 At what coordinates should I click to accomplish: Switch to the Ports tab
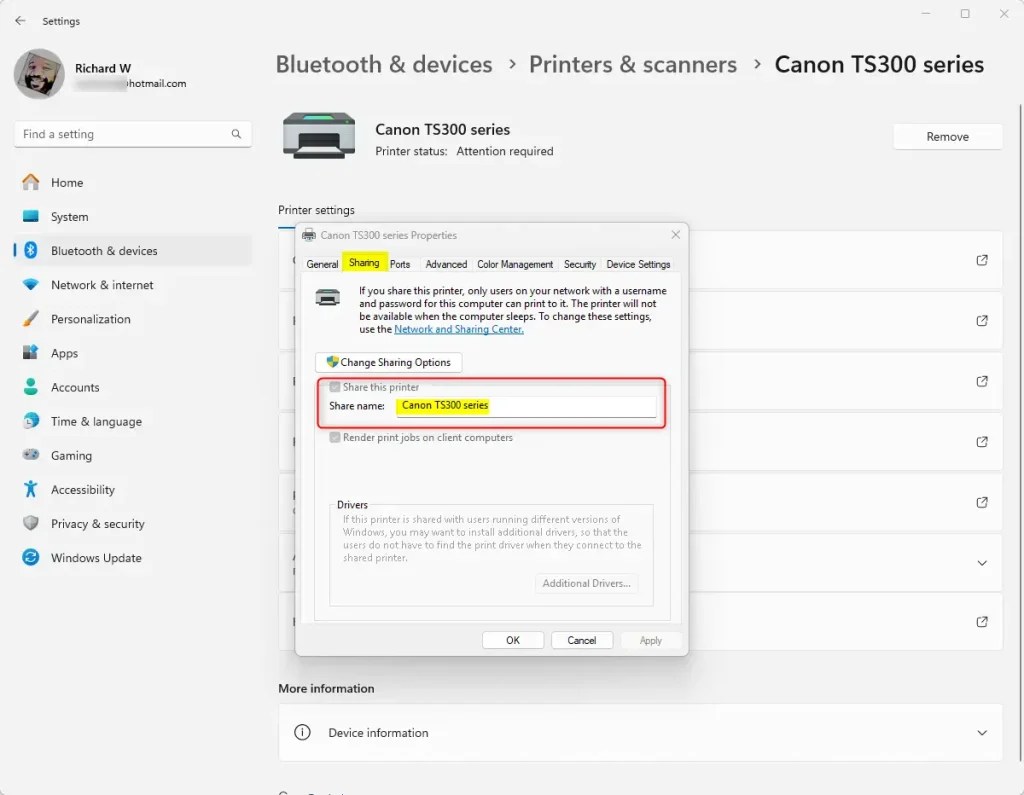point(400,263)
